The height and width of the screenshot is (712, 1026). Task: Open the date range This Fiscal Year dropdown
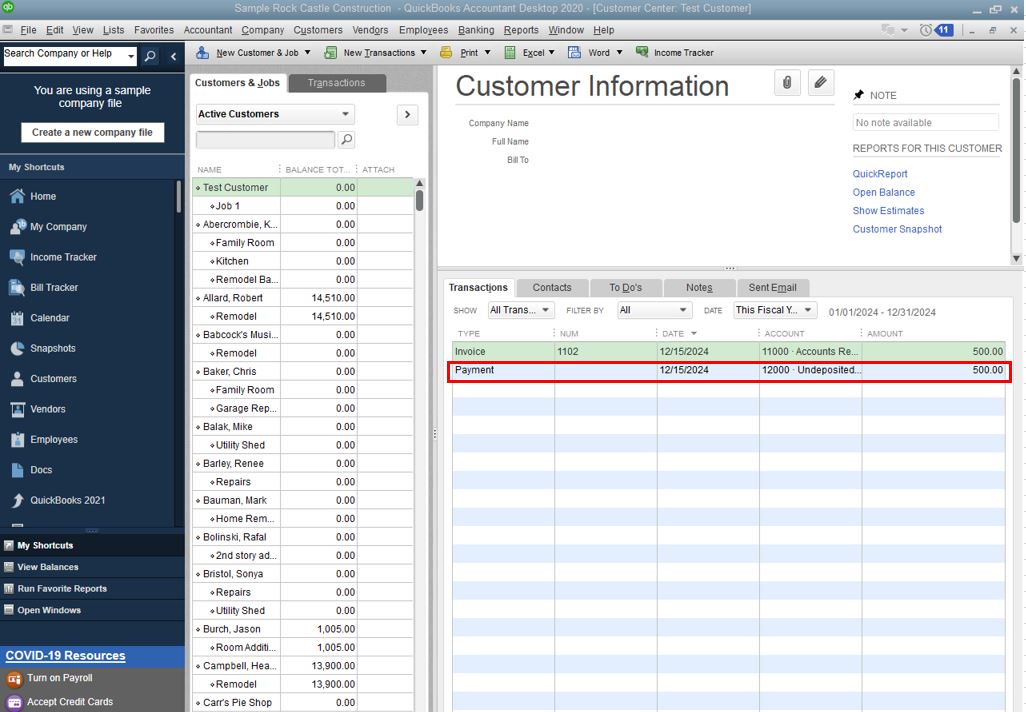point(775,311)
